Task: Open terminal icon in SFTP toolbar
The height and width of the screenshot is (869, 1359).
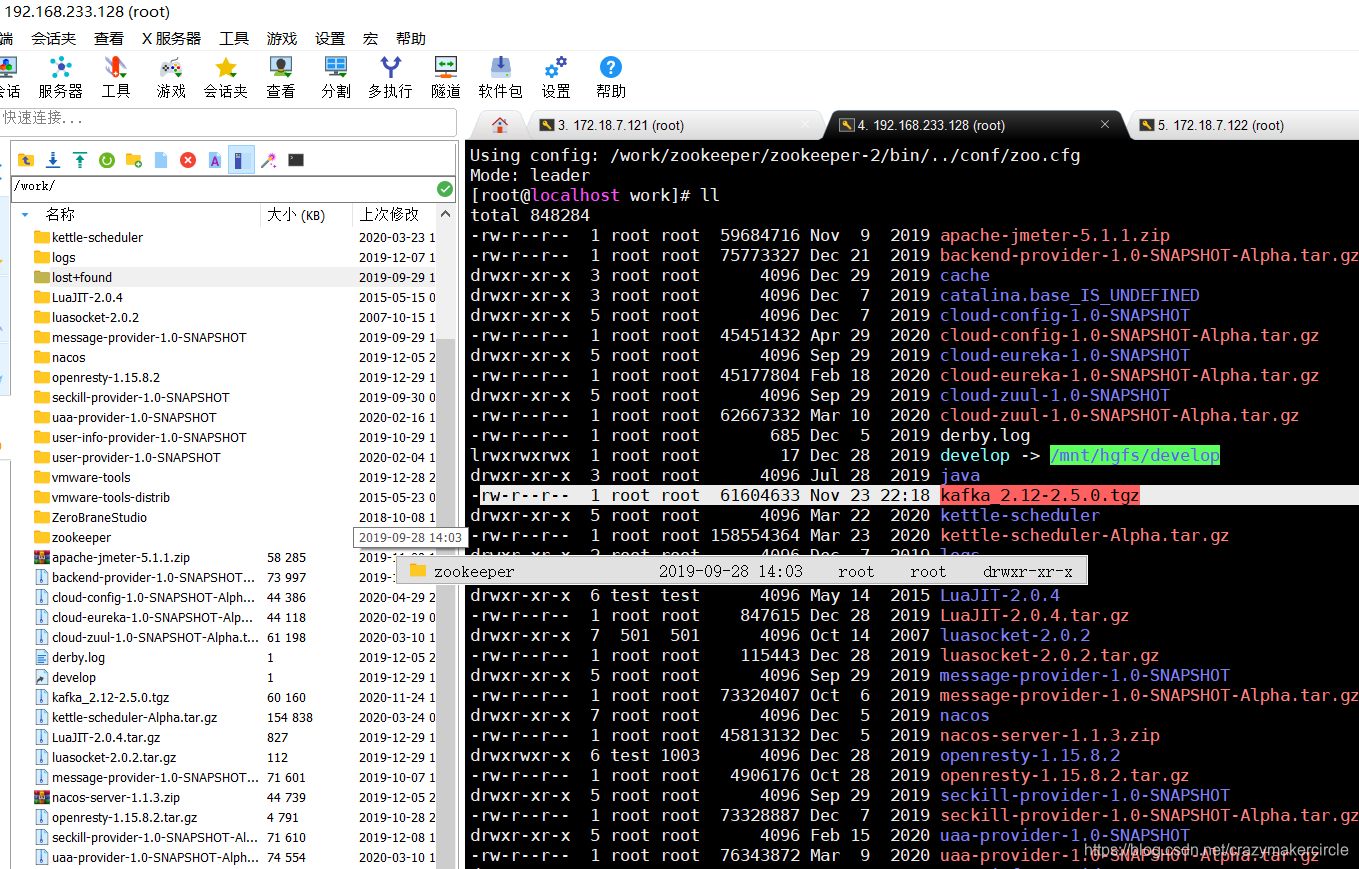Action: [x=296, y=160]
